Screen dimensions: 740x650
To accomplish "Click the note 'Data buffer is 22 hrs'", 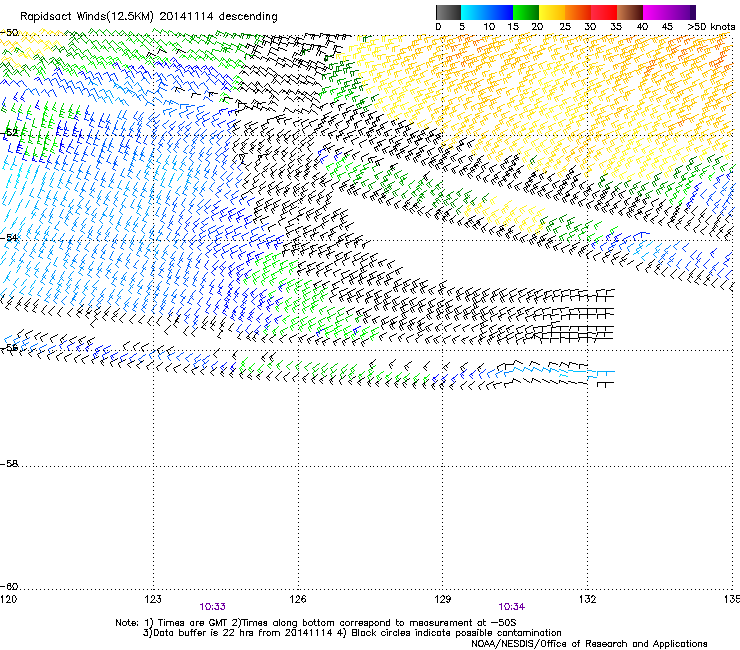I will (199, 633).
